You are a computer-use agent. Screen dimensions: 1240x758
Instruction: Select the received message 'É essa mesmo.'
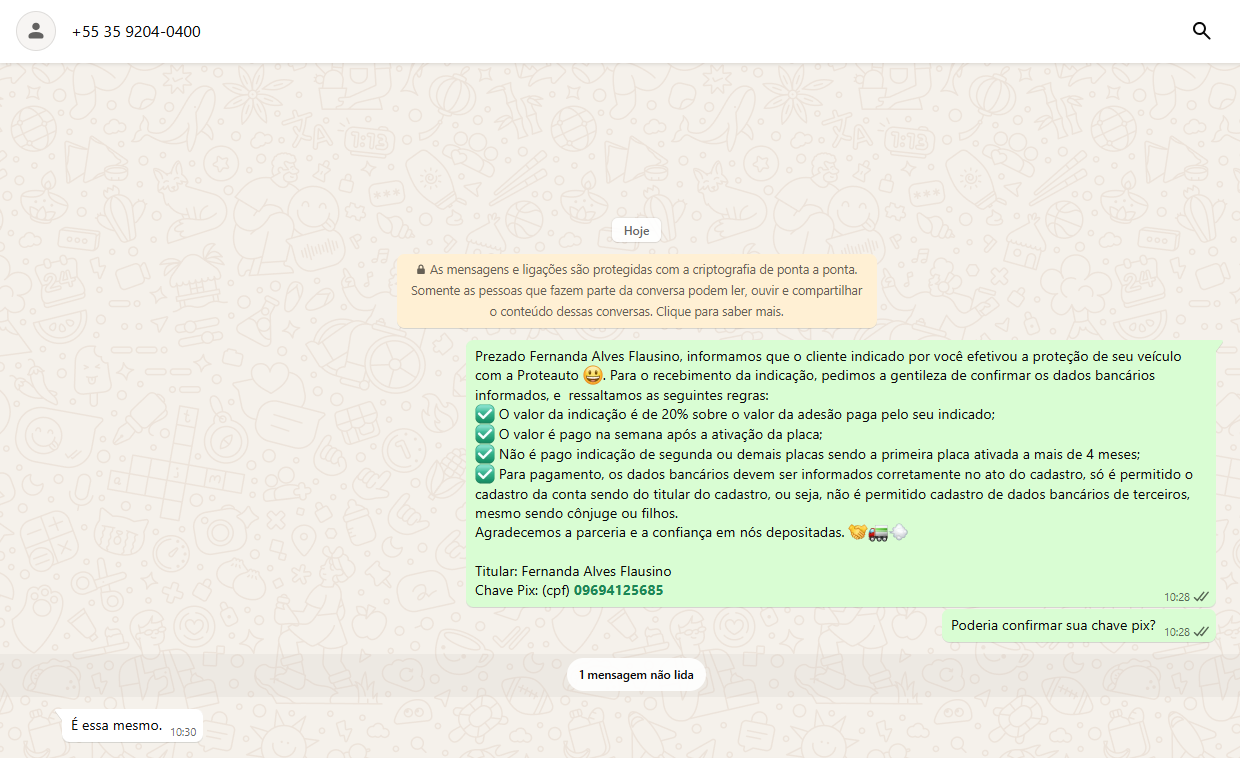pyautogui.click(x=116, y=725)
